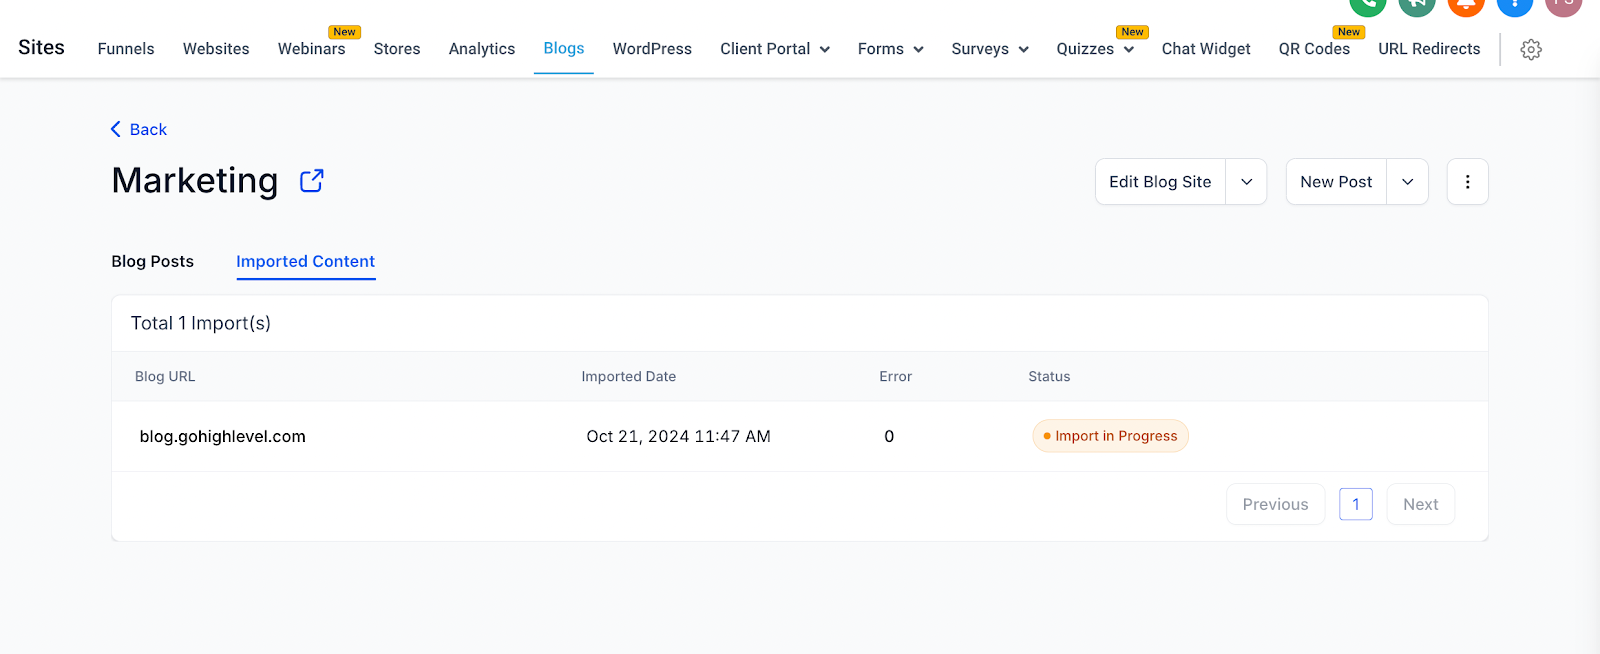Click the Back arrow icon
The height and width of the screenshot is (654, 1600).
(x=116, y=129)
